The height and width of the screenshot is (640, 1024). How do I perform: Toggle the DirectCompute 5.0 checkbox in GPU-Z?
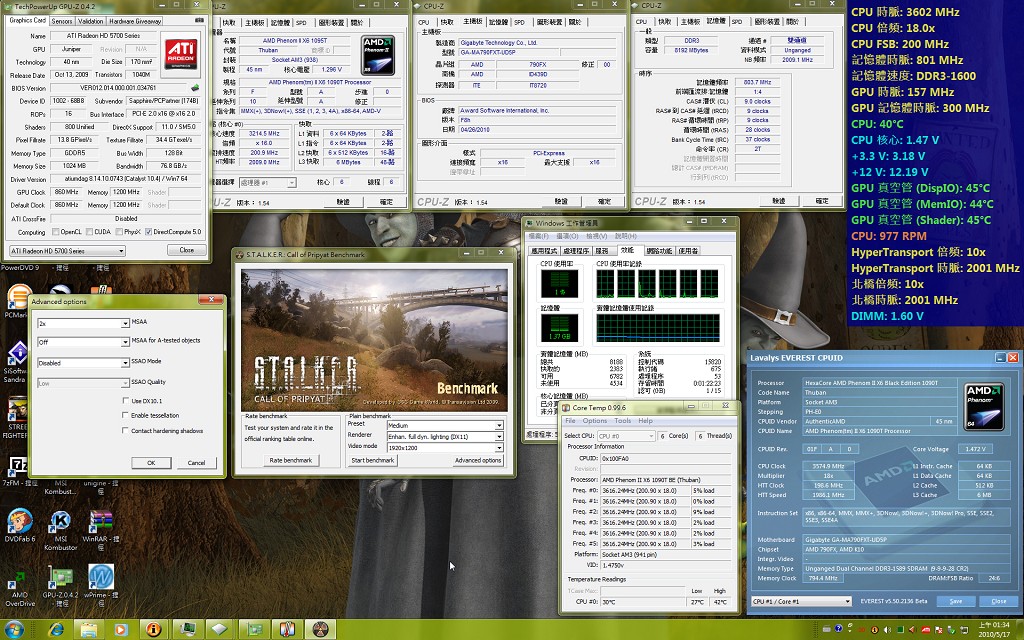point(148,232)
